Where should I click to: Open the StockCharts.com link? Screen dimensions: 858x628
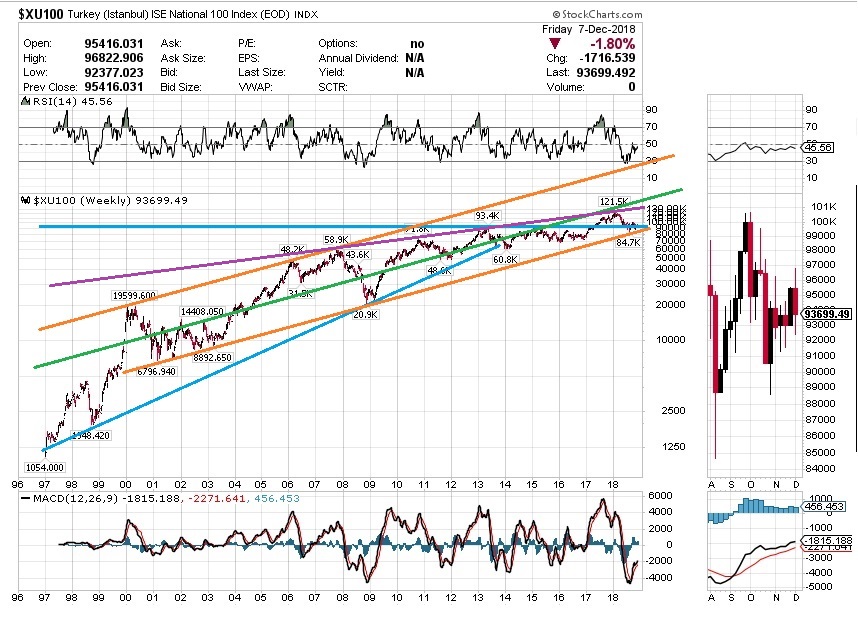pos(601,14)
